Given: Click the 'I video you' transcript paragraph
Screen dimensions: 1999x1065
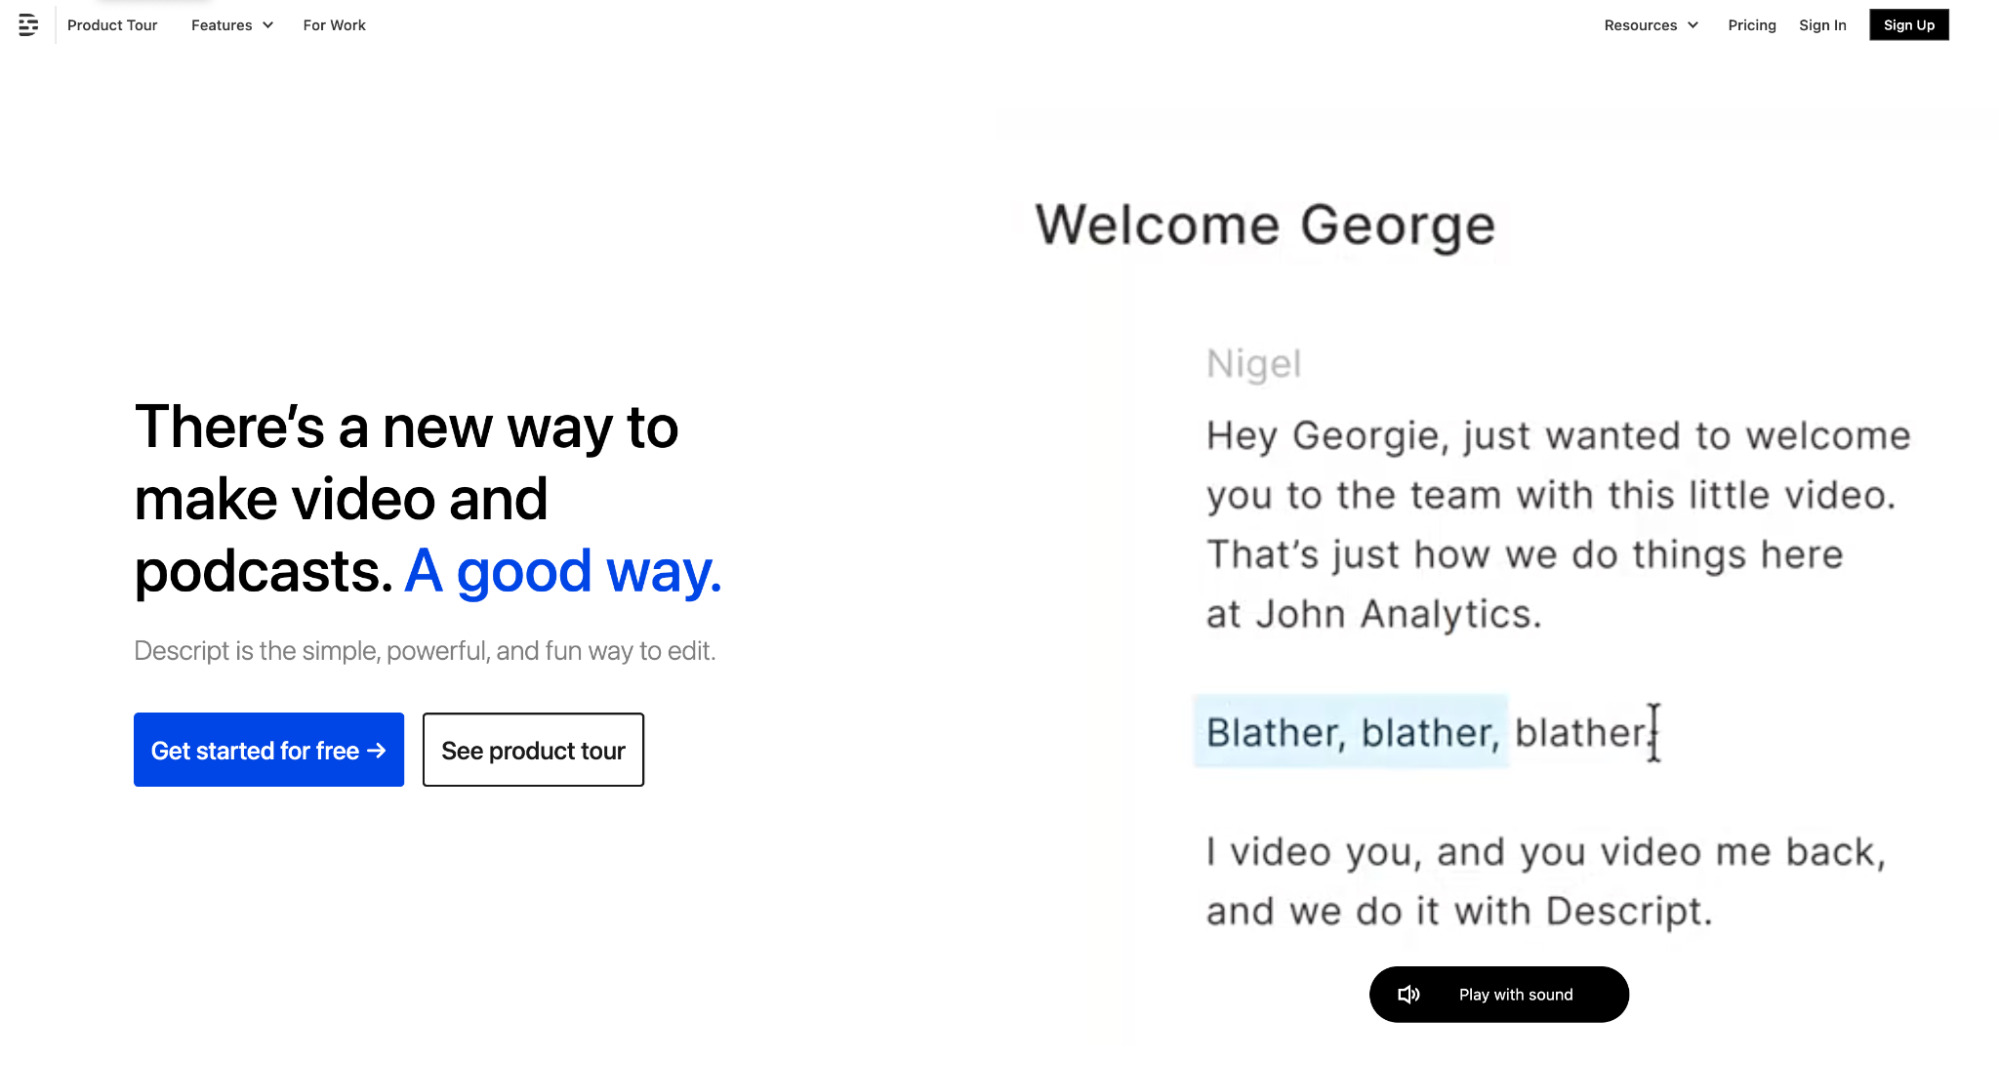Looking at the screenshot, I should click(1545, 881).
